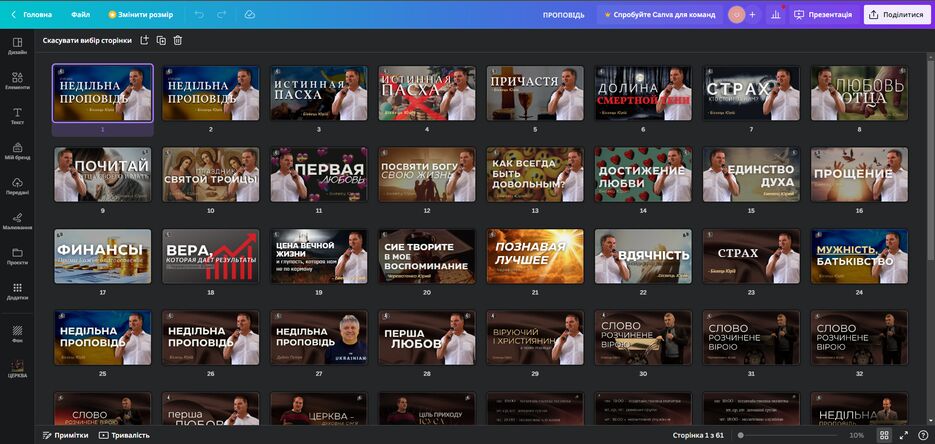Viewport: 935px width, 444px height.
Task: Click Скасувати вибір сторінки
Action: coord(87,41)
